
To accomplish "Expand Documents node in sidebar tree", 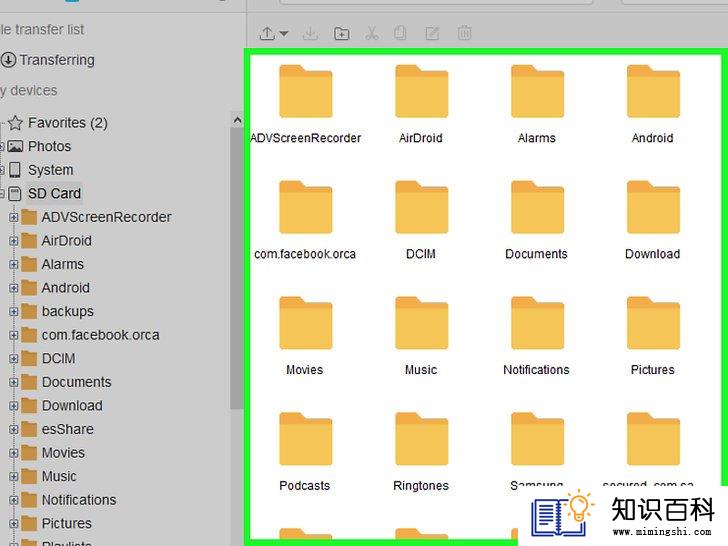I will [13, 382].
